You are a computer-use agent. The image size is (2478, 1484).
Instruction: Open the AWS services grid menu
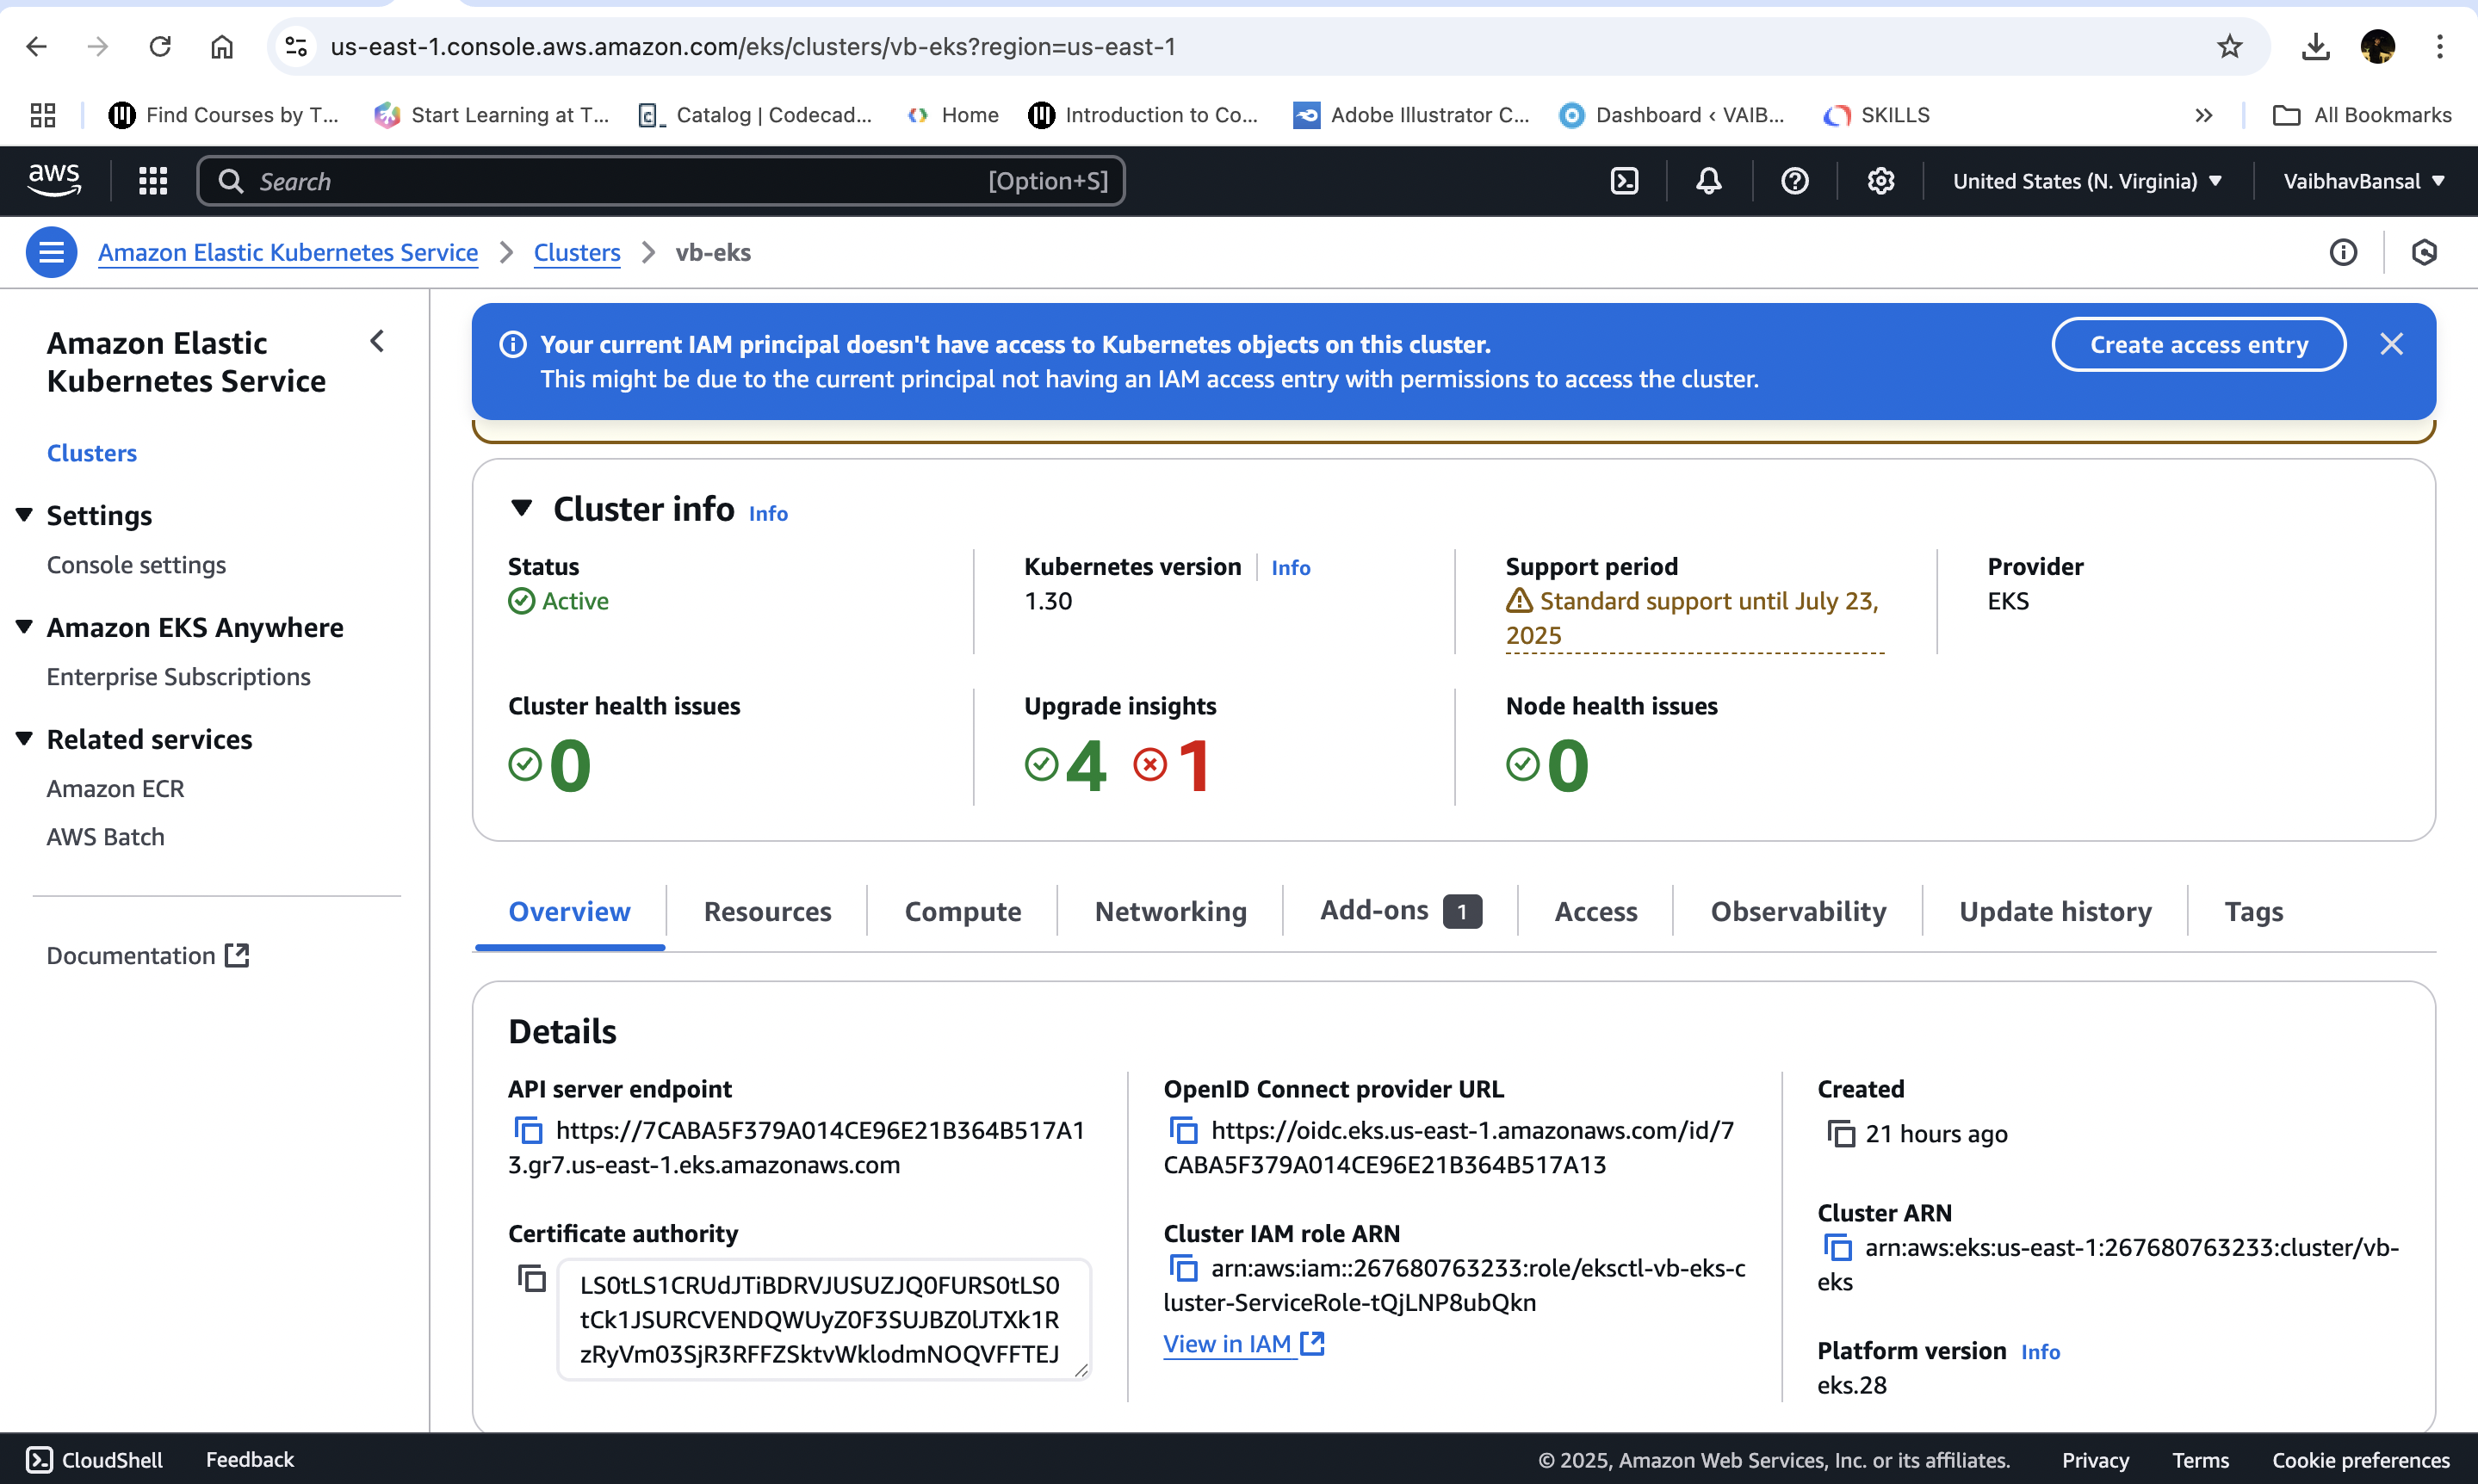point(153,181)
